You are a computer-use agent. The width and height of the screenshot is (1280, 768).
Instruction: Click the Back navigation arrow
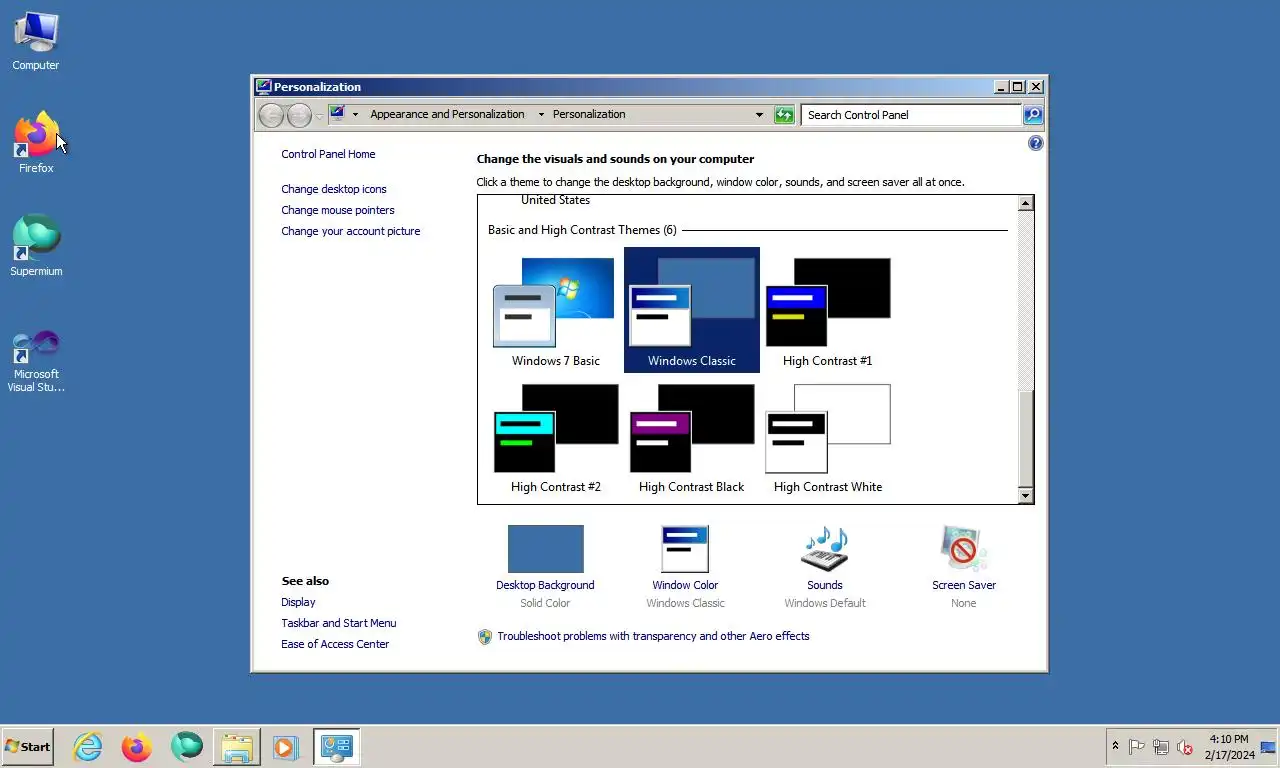tap(271, 115)
